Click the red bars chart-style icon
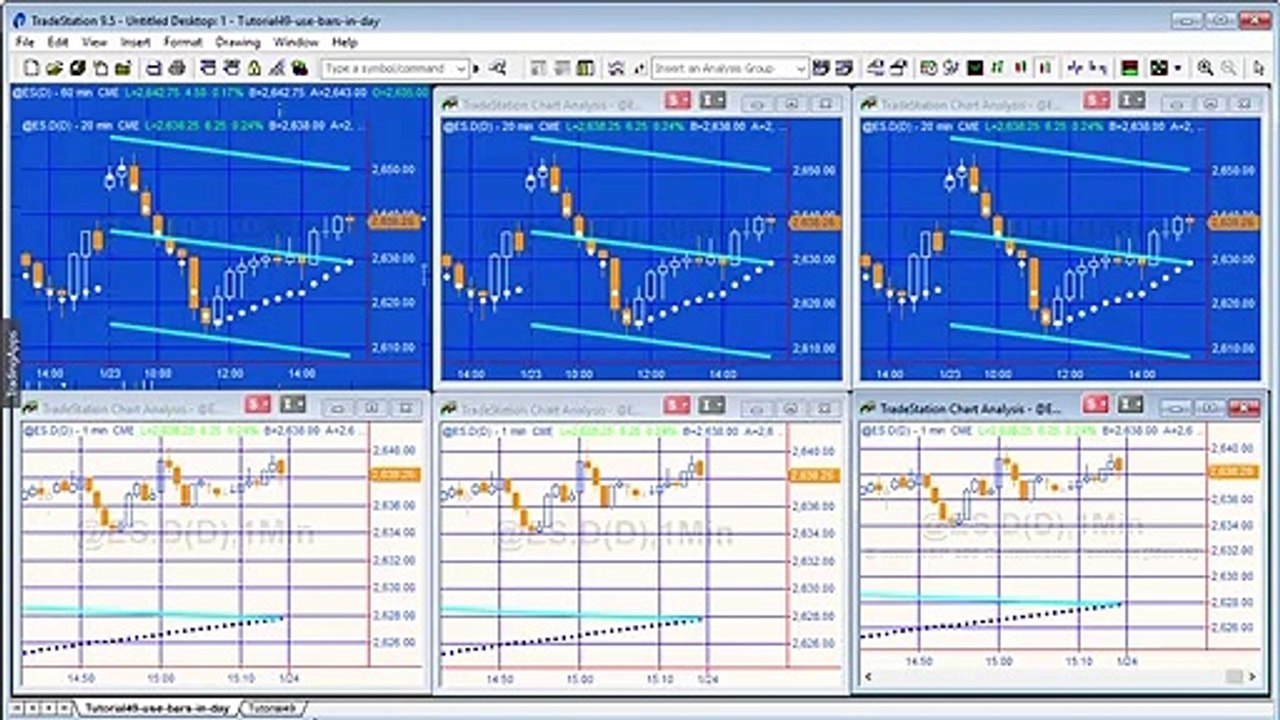 tap(1020, 68)
